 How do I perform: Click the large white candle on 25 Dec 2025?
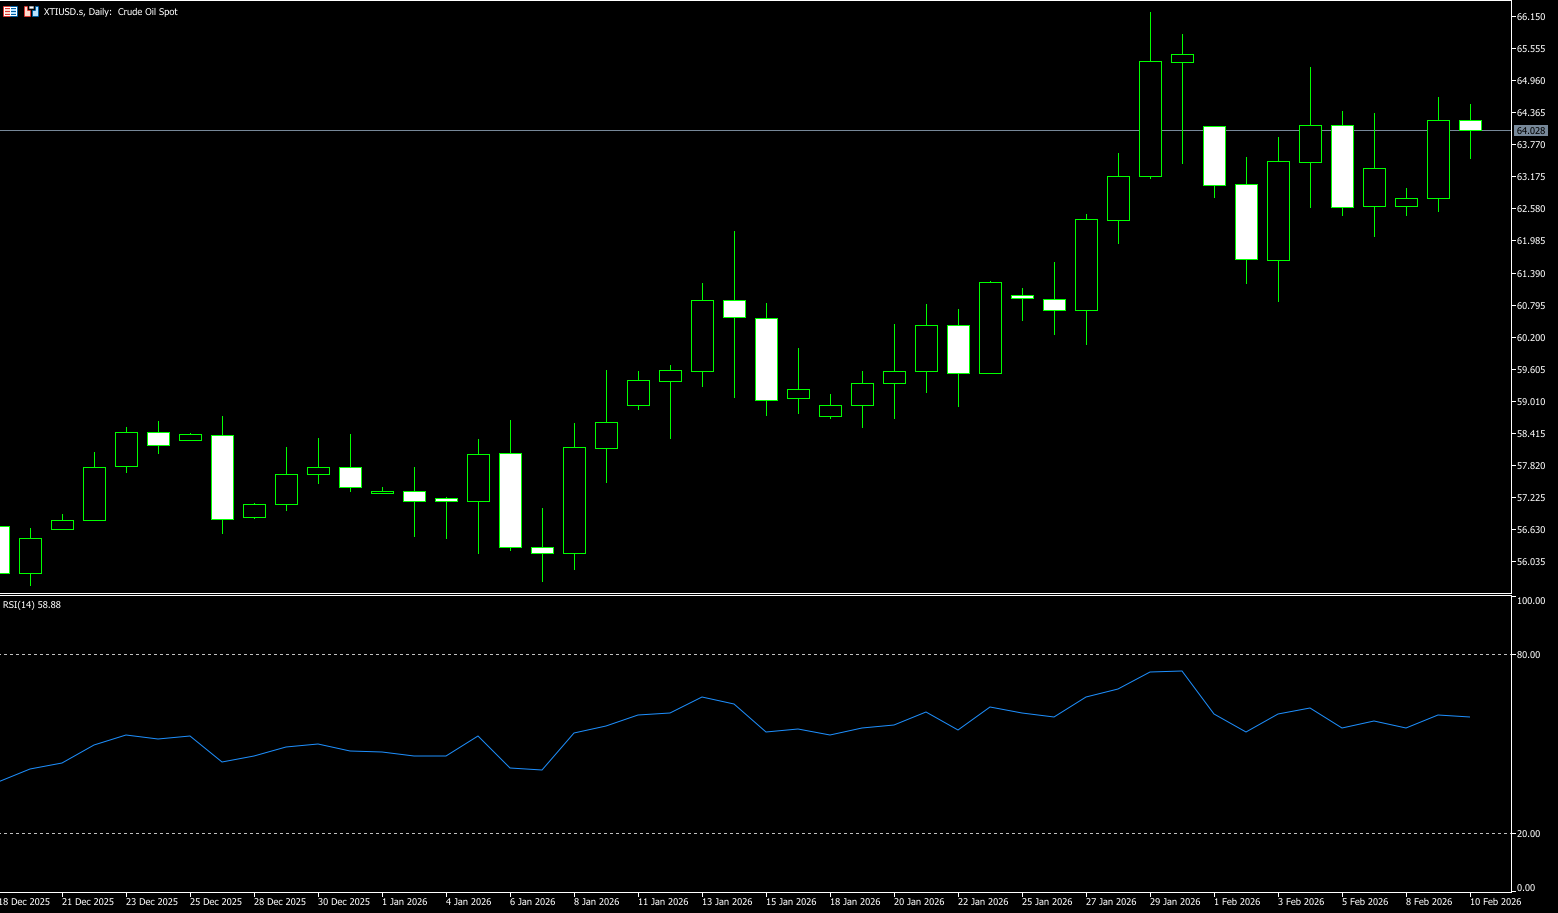pos(222,477)
